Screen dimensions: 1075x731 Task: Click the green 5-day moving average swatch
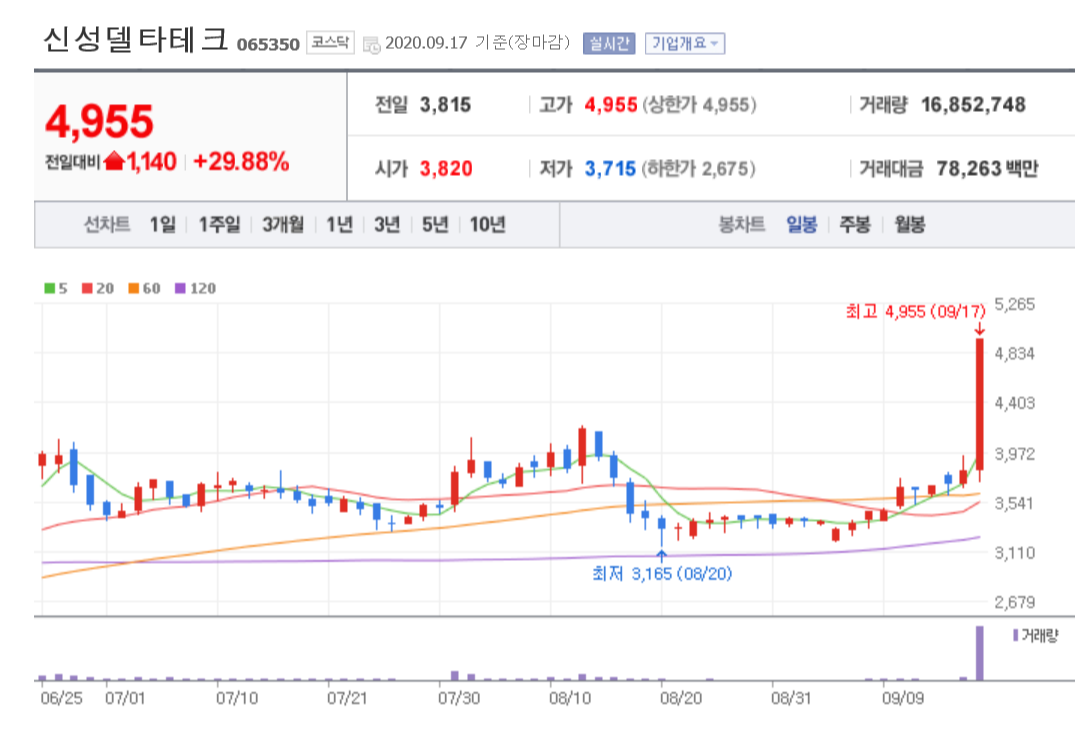coord(49,289)
